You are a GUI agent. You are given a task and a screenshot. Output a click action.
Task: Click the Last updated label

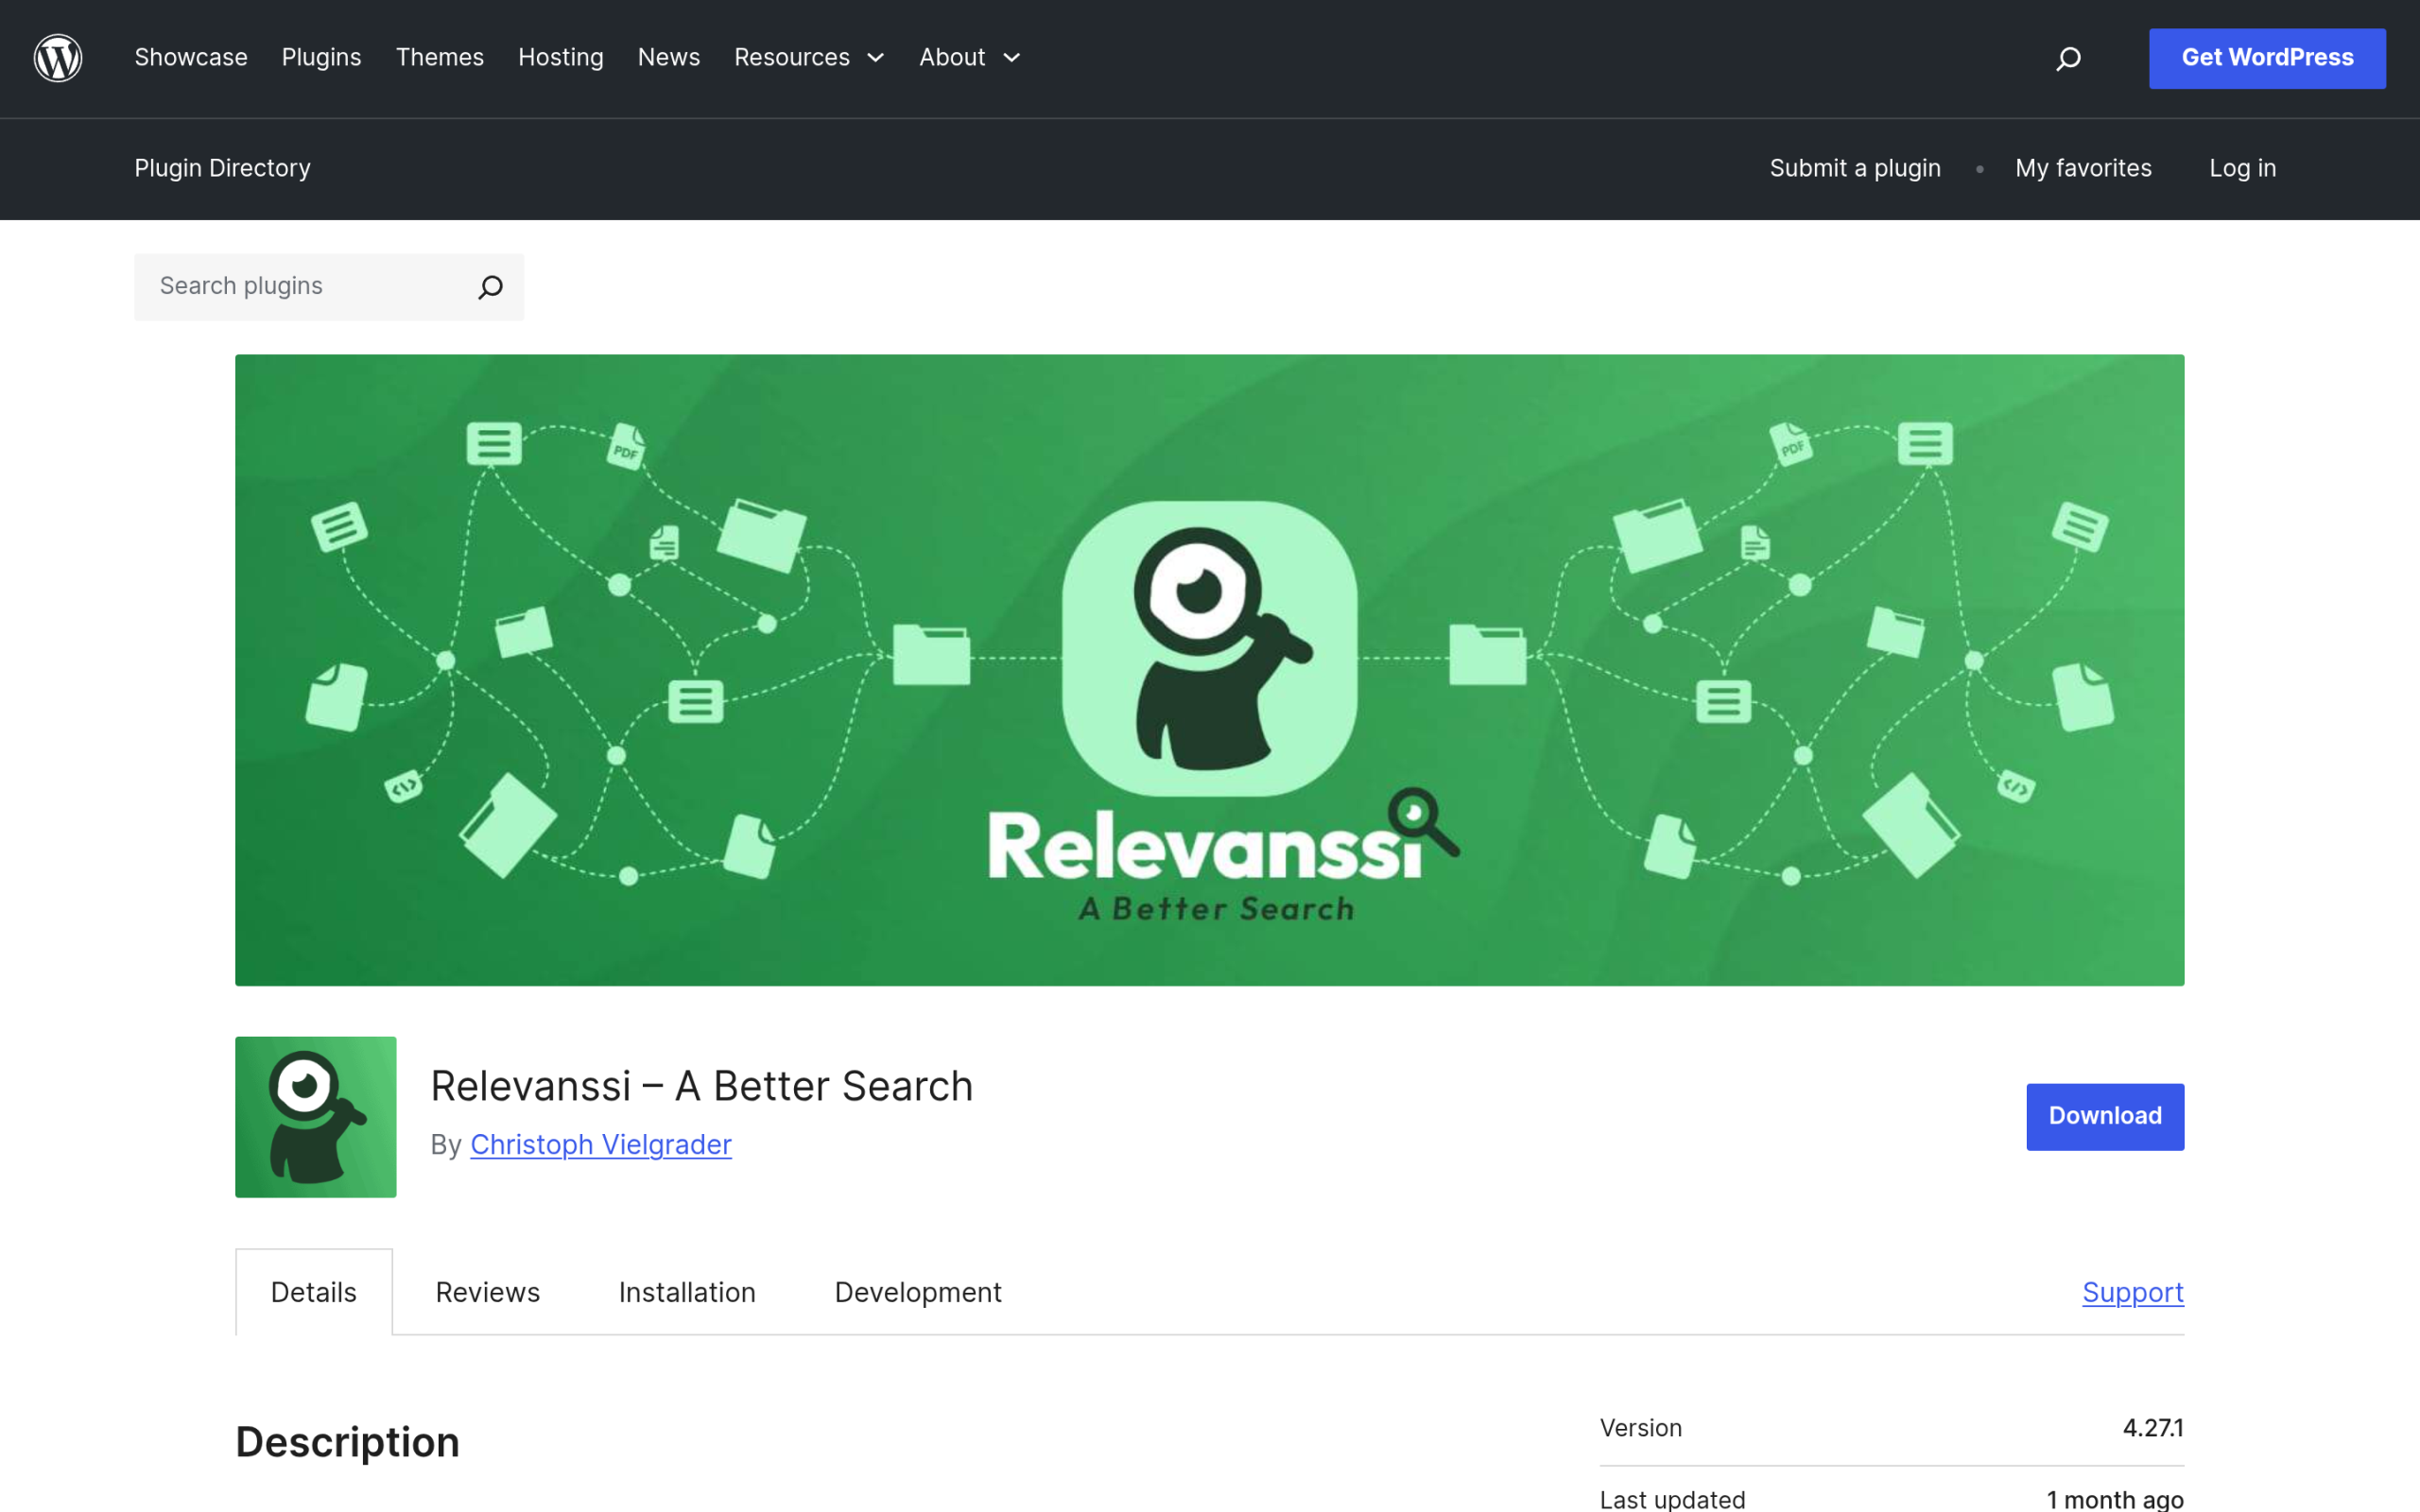[x=1672, y=1499]
